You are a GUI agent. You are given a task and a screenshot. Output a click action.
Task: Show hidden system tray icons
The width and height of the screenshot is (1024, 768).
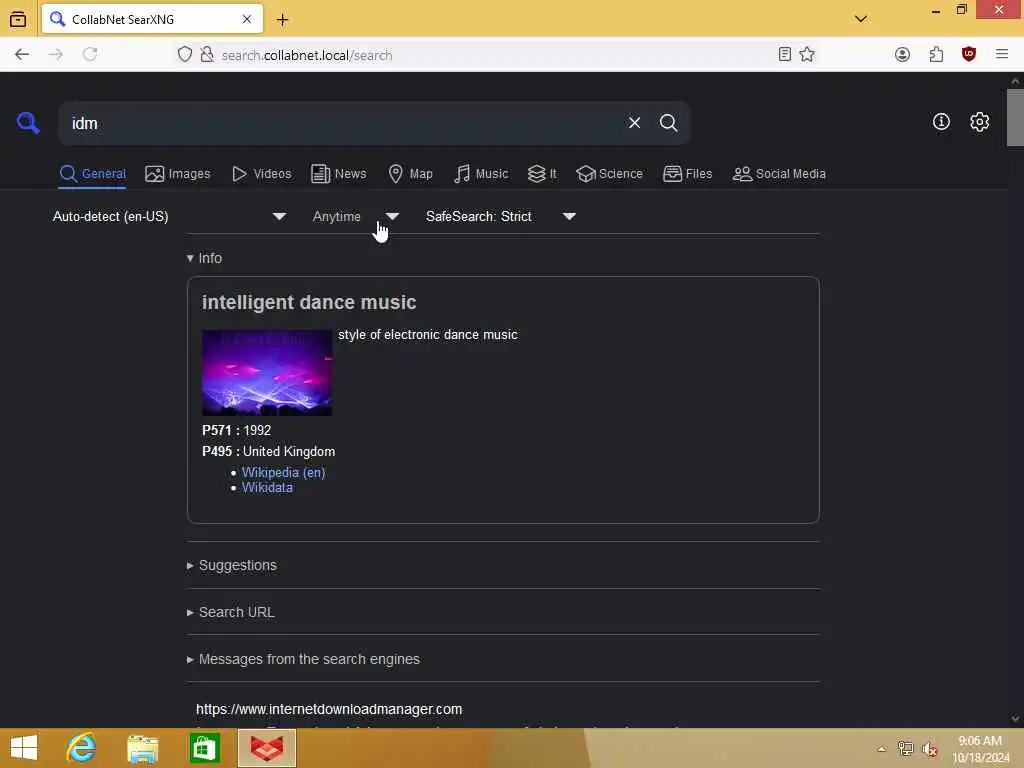881,749
